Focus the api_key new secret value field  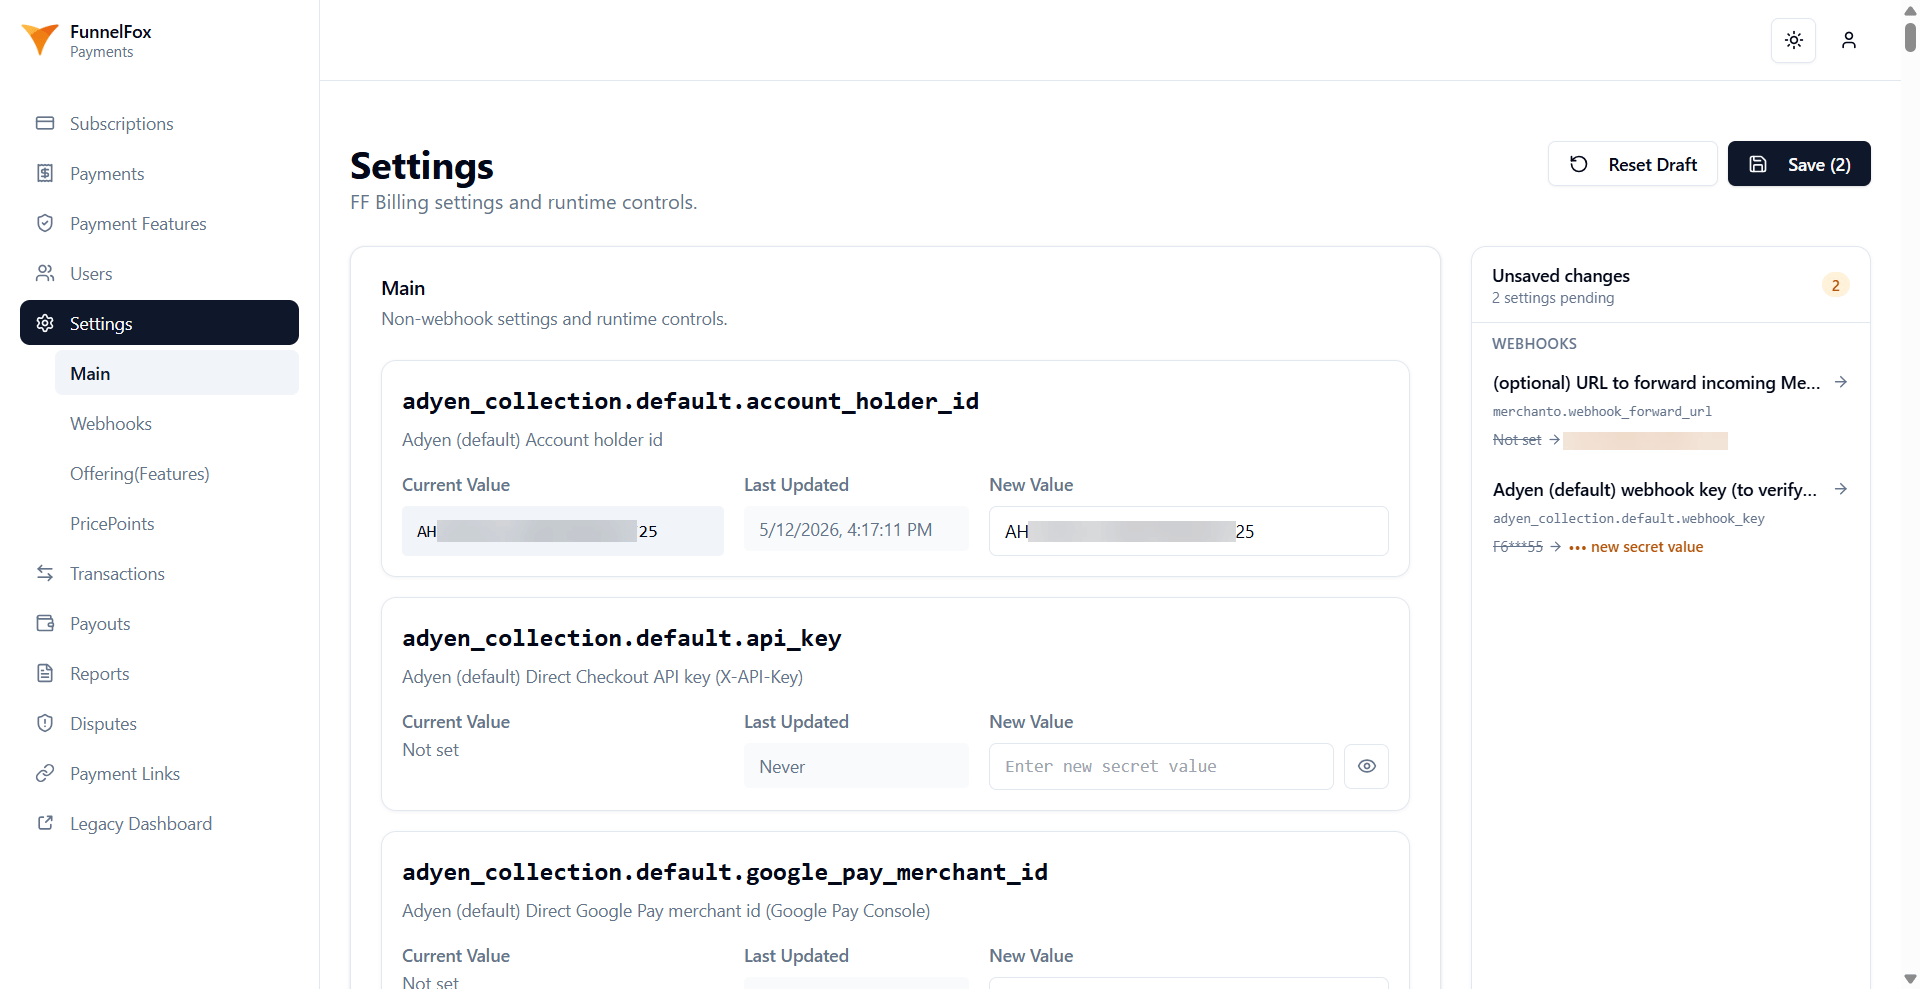[1161, 766]
